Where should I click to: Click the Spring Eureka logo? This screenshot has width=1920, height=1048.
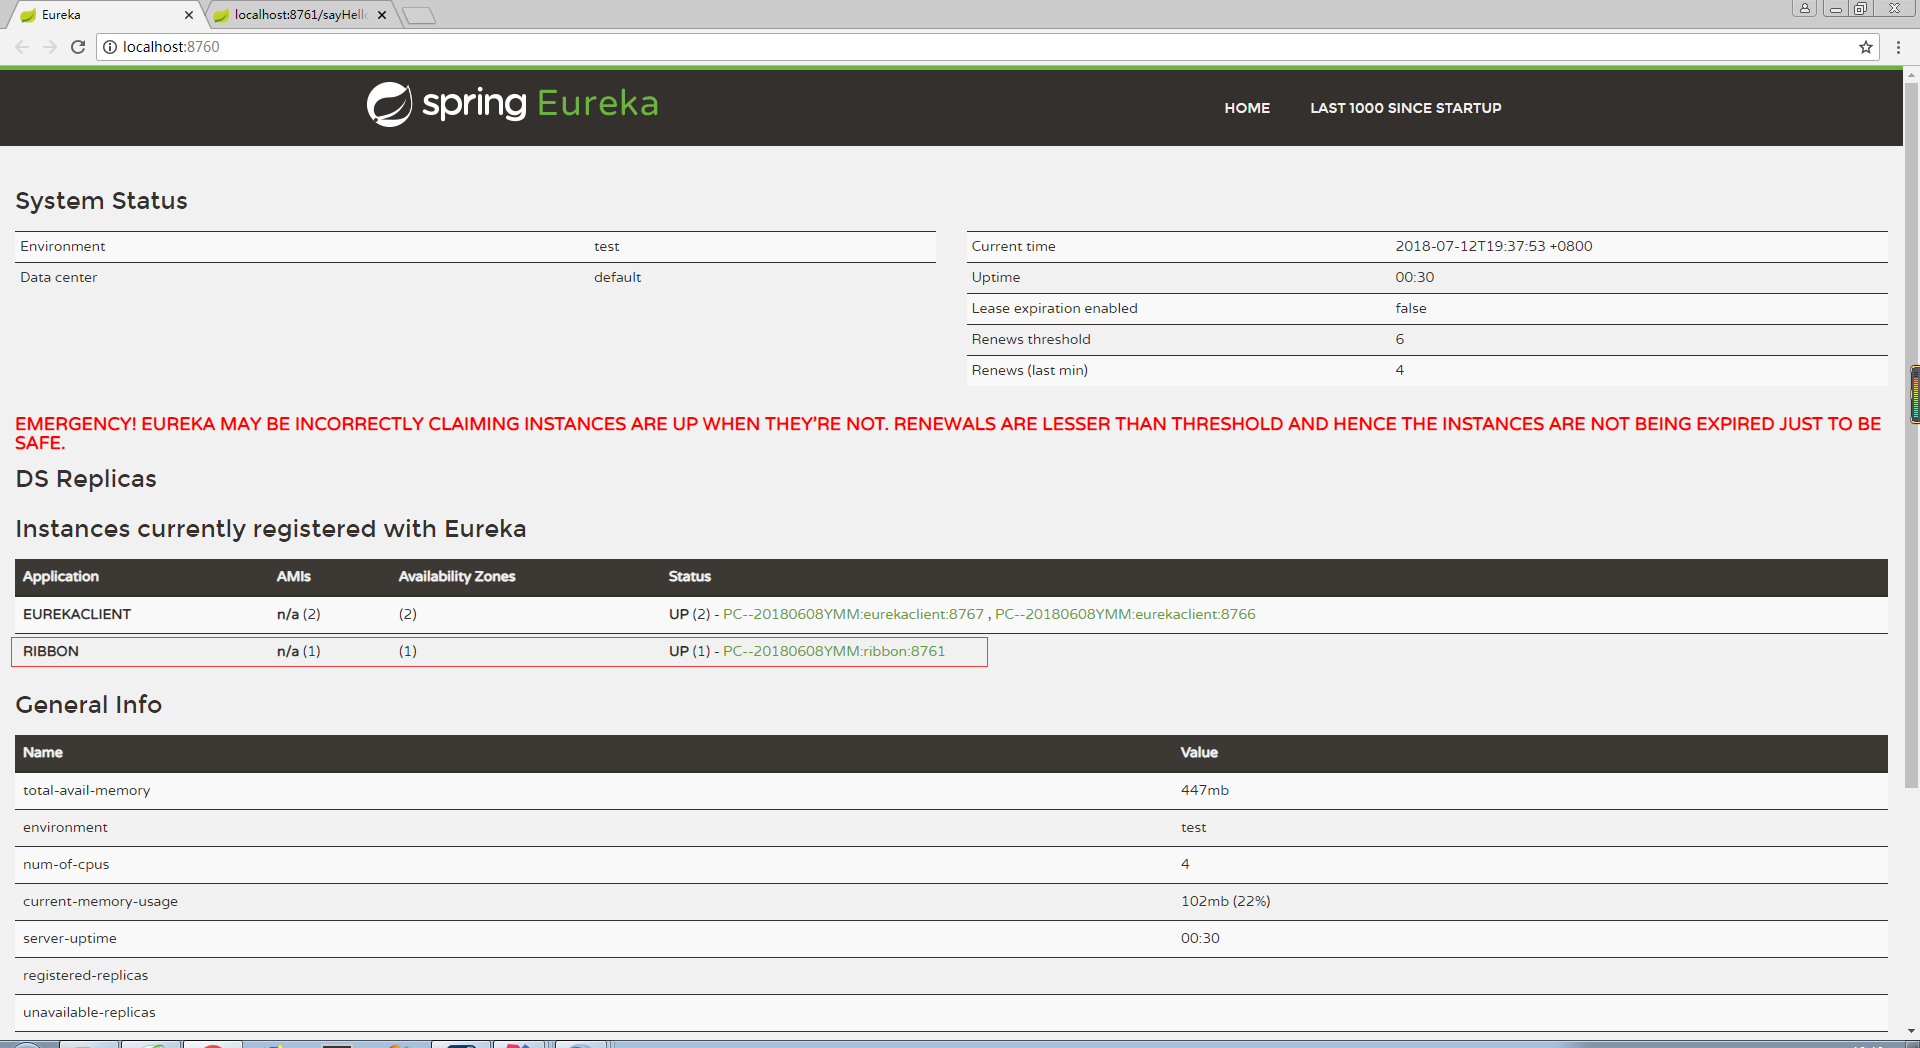(512, 104)
